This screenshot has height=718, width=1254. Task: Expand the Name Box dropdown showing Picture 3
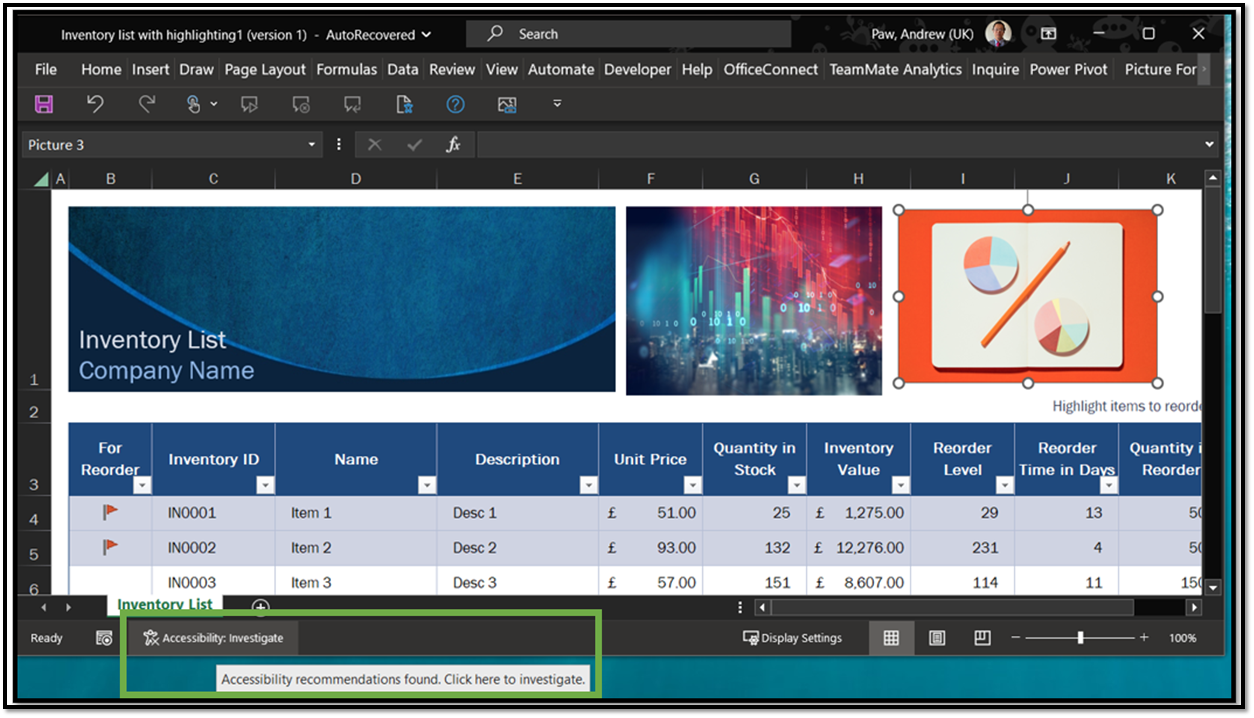[312, 145]
